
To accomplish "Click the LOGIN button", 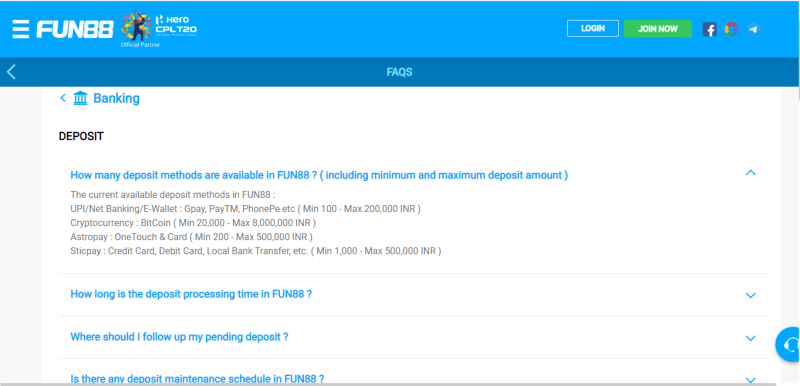I will [x=592, y=29].
